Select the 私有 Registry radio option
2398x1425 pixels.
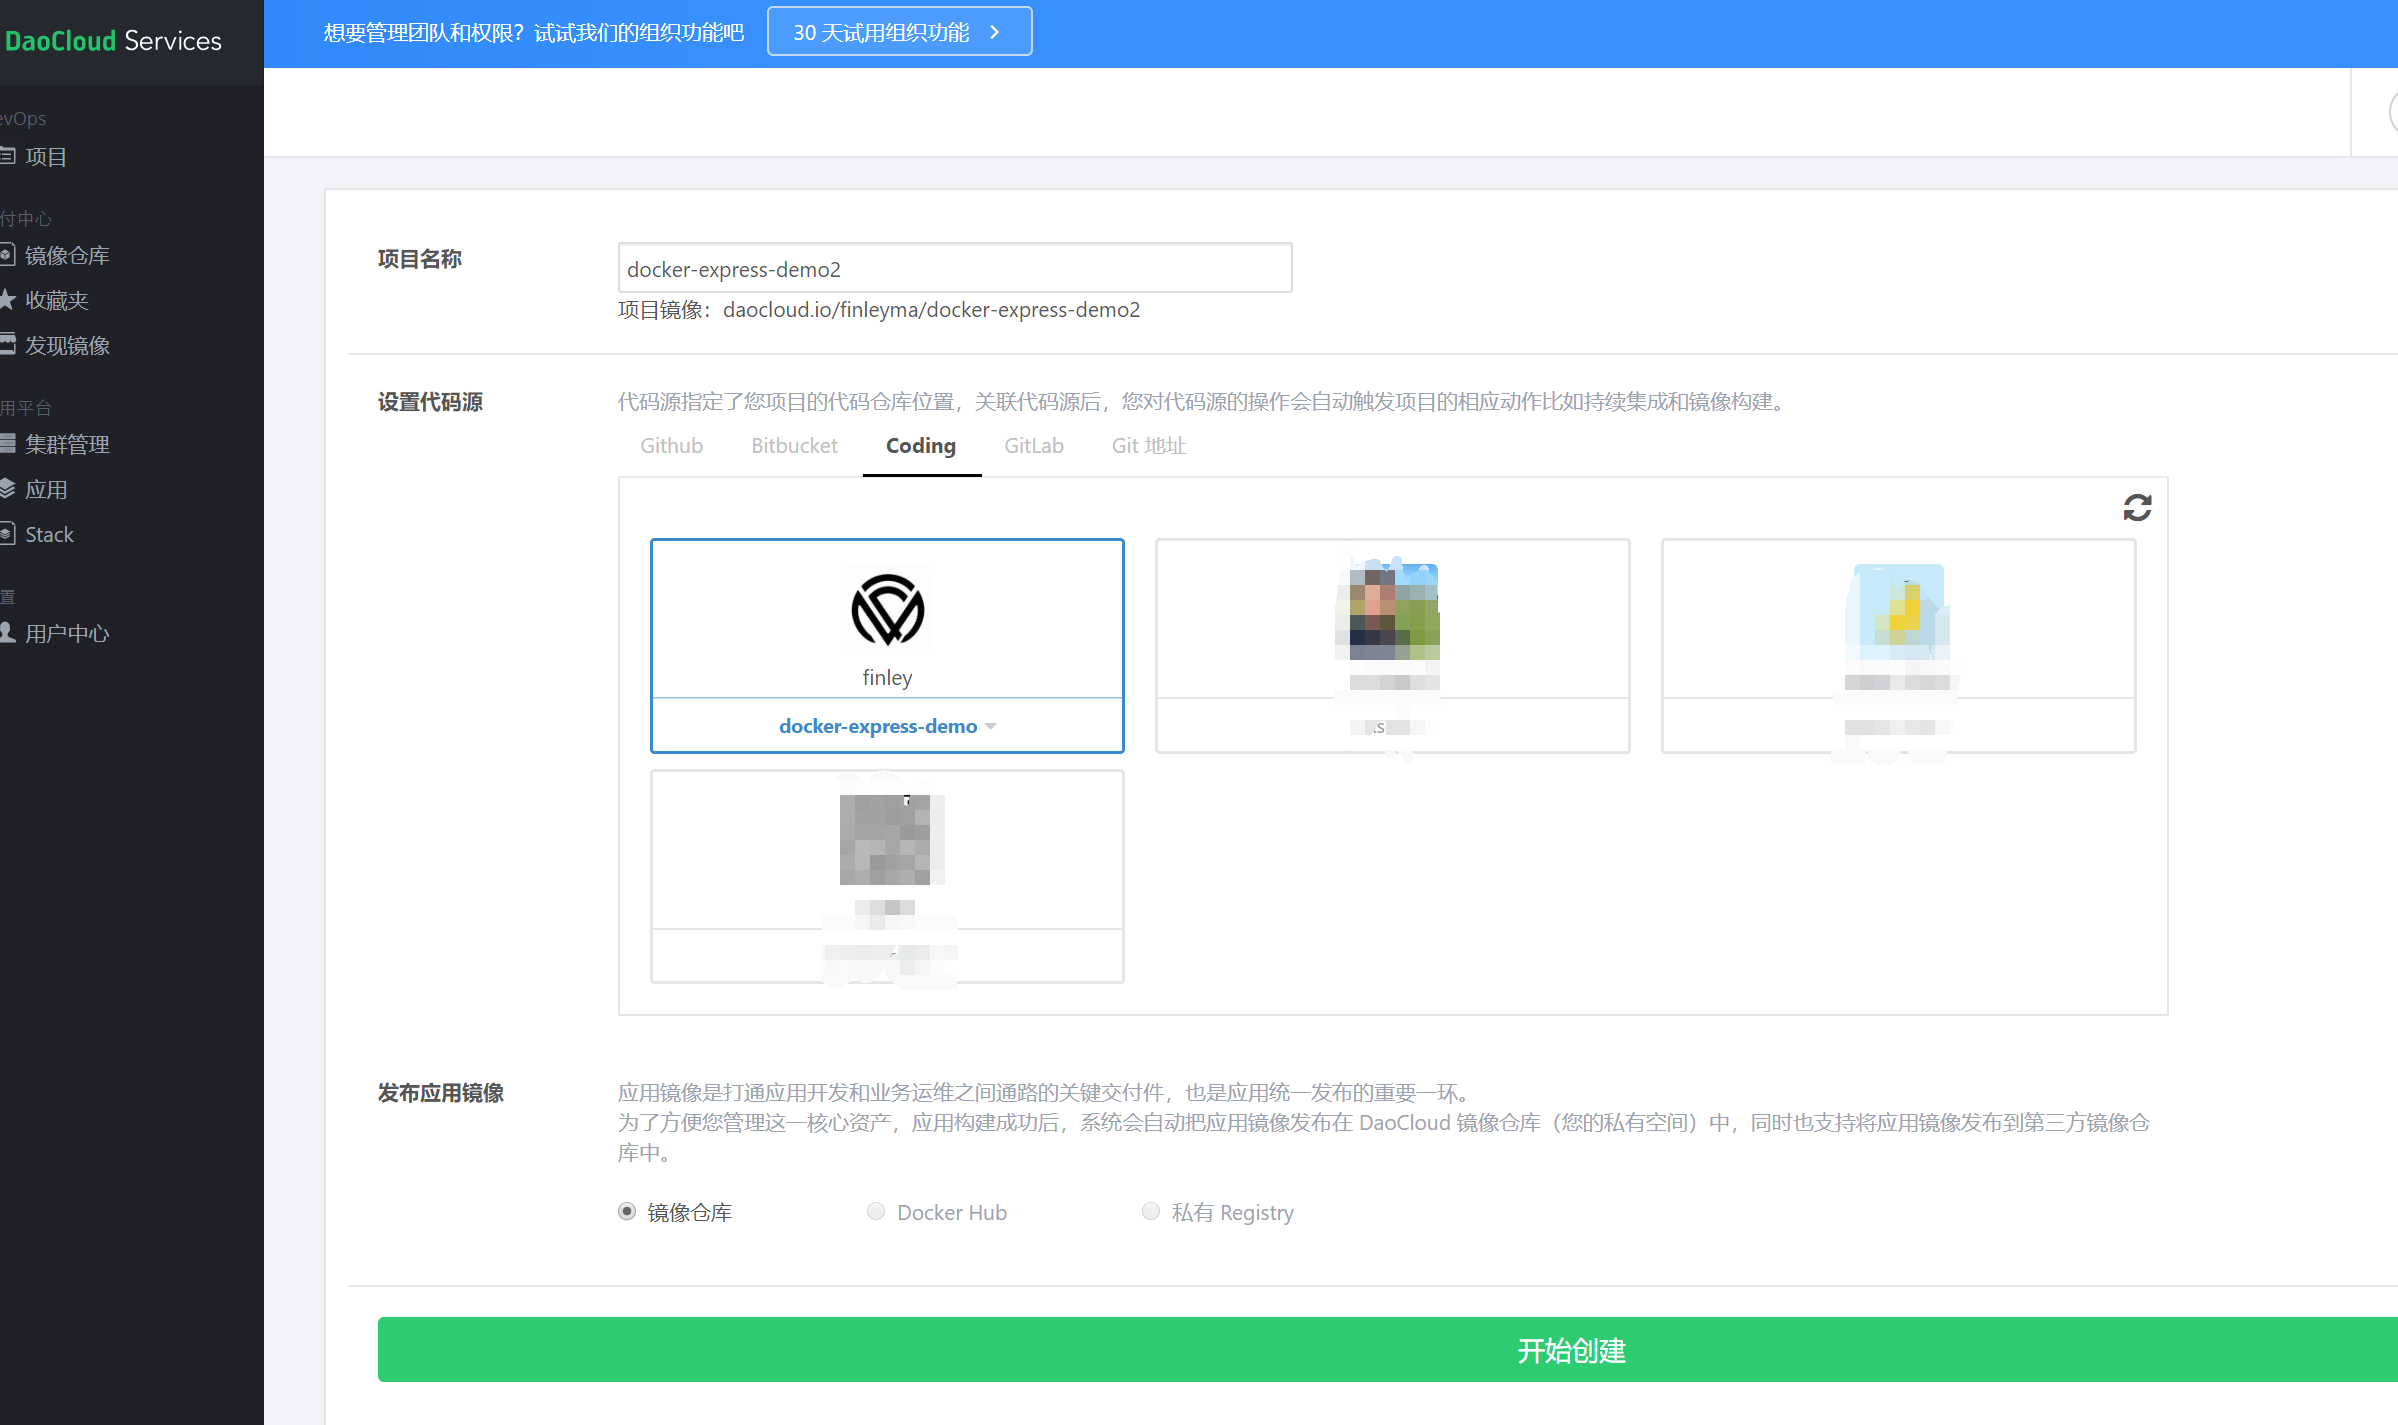tap(1151, 1212)
